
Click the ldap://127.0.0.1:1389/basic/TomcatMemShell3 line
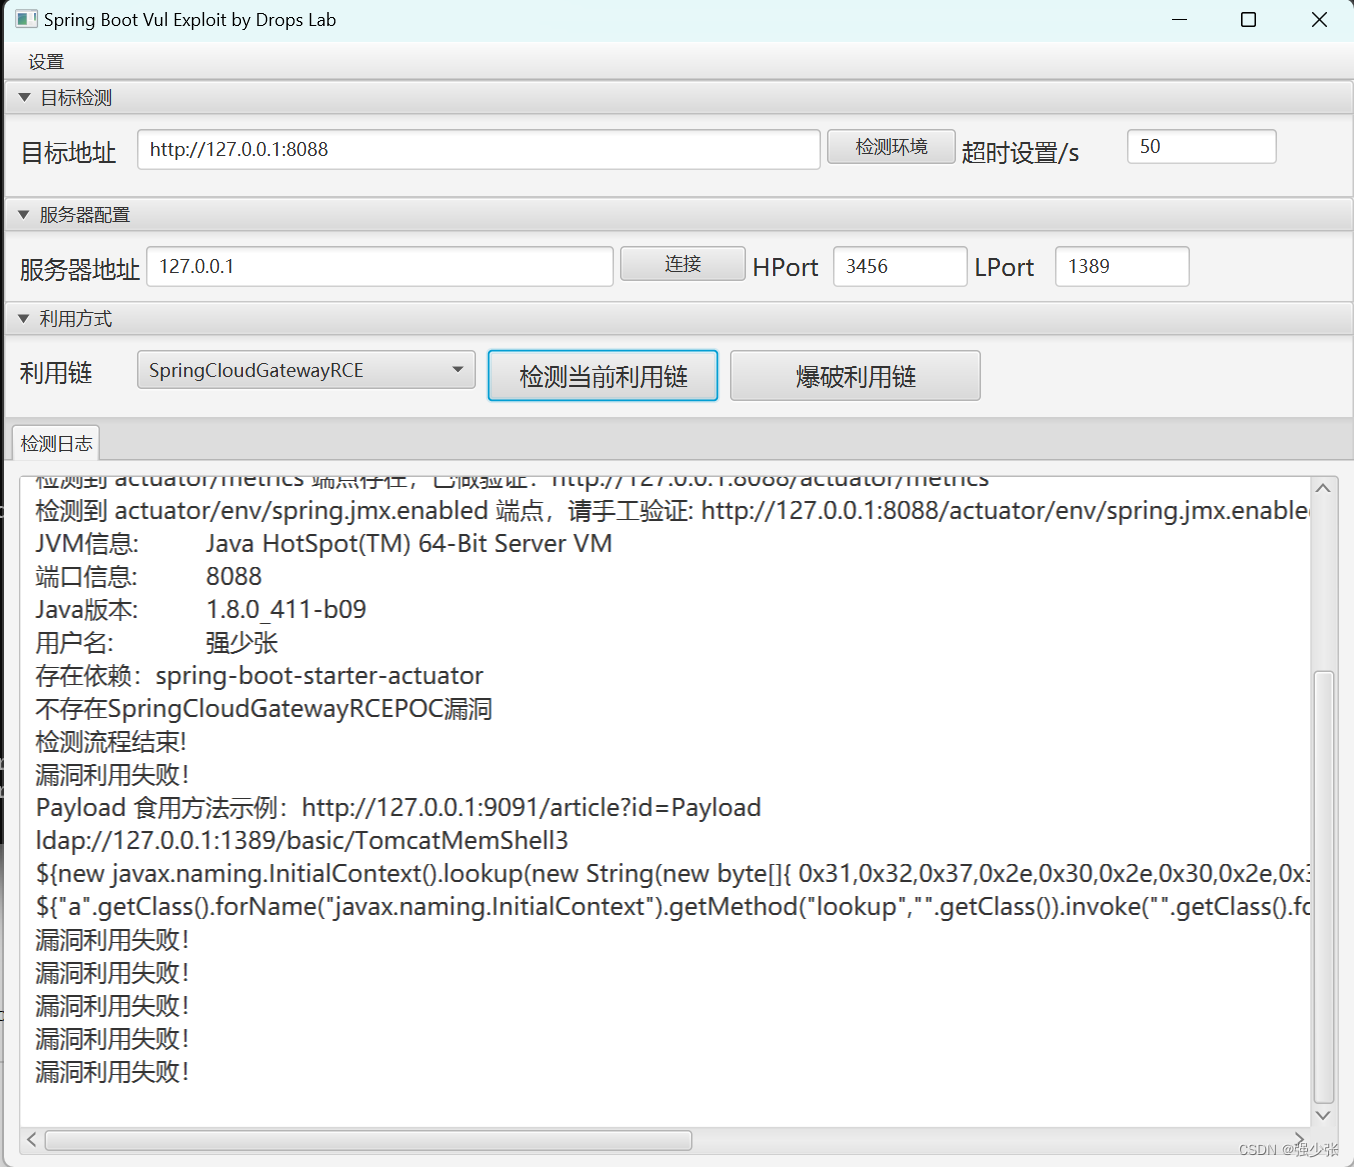[302, 841]
